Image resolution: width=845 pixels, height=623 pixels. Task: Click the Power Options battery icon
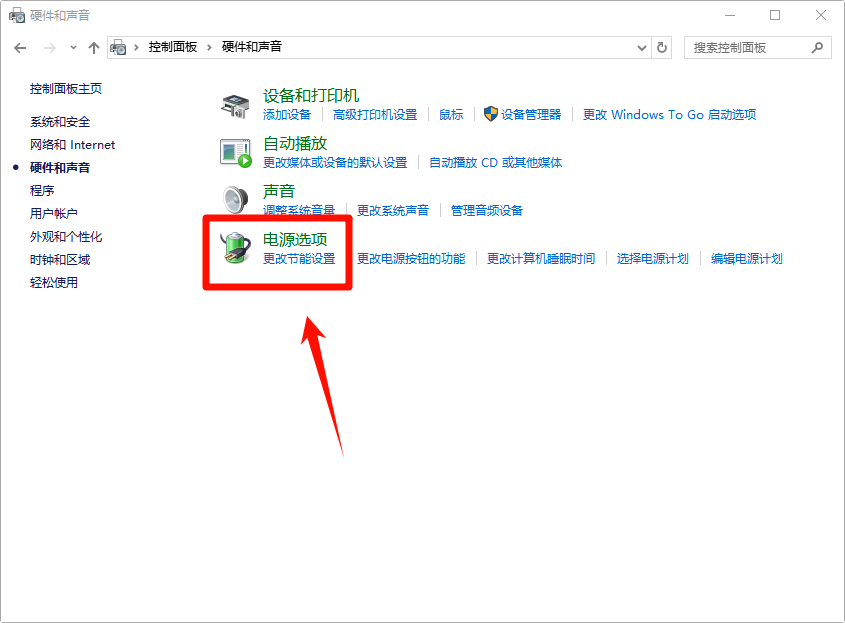click(x=236, y=248)
